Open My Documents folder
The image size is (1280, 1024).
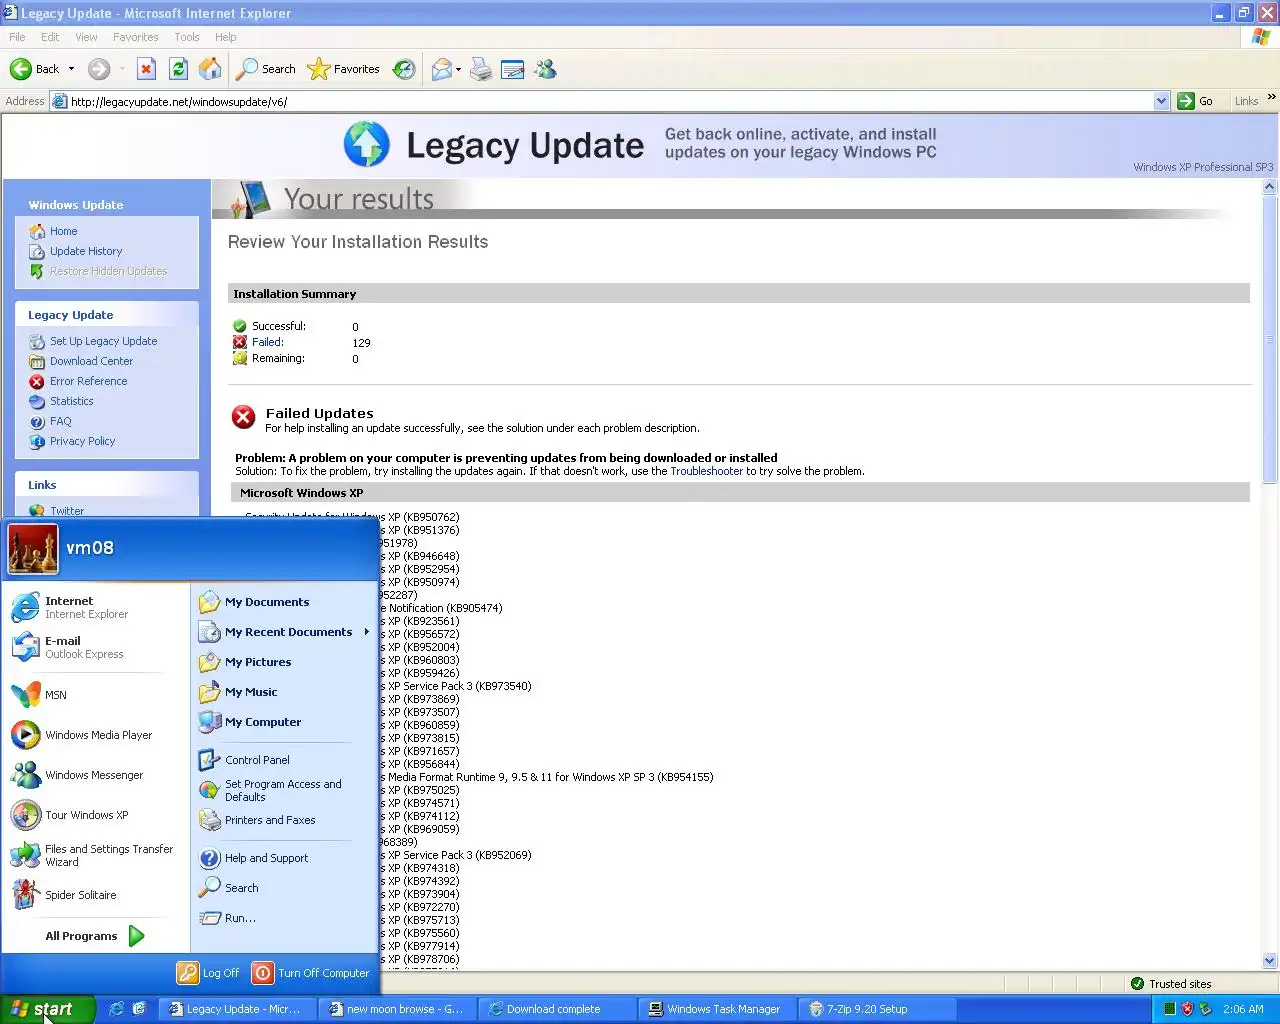284,602
